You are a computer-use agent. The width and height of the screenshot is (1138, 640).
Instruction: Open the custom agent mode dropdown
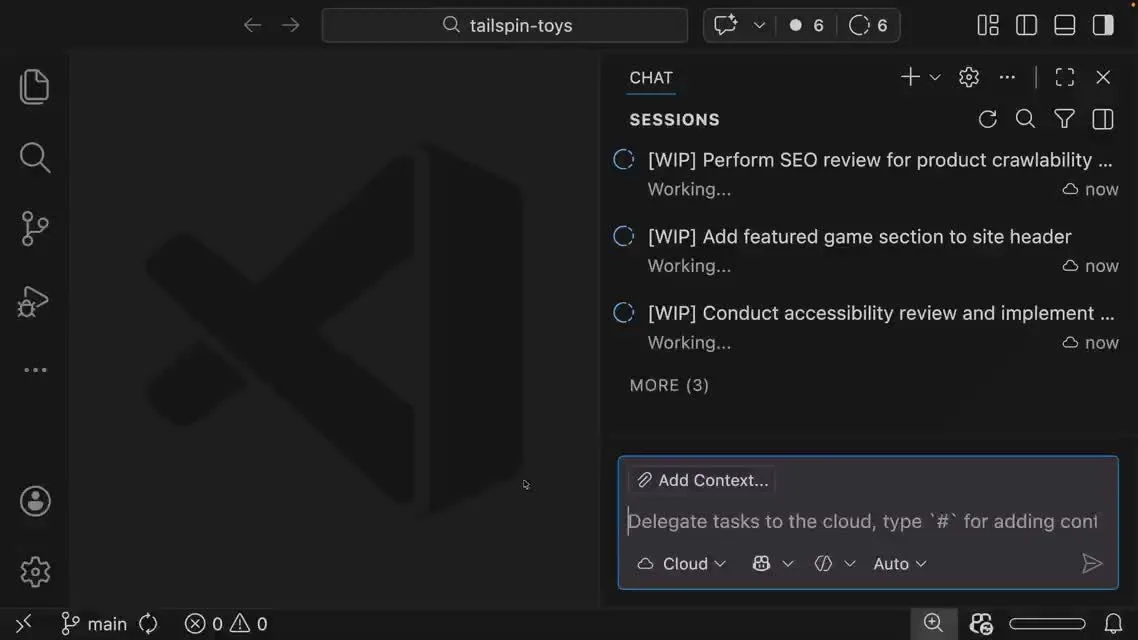pyautogui.click(x=835, y=564)
